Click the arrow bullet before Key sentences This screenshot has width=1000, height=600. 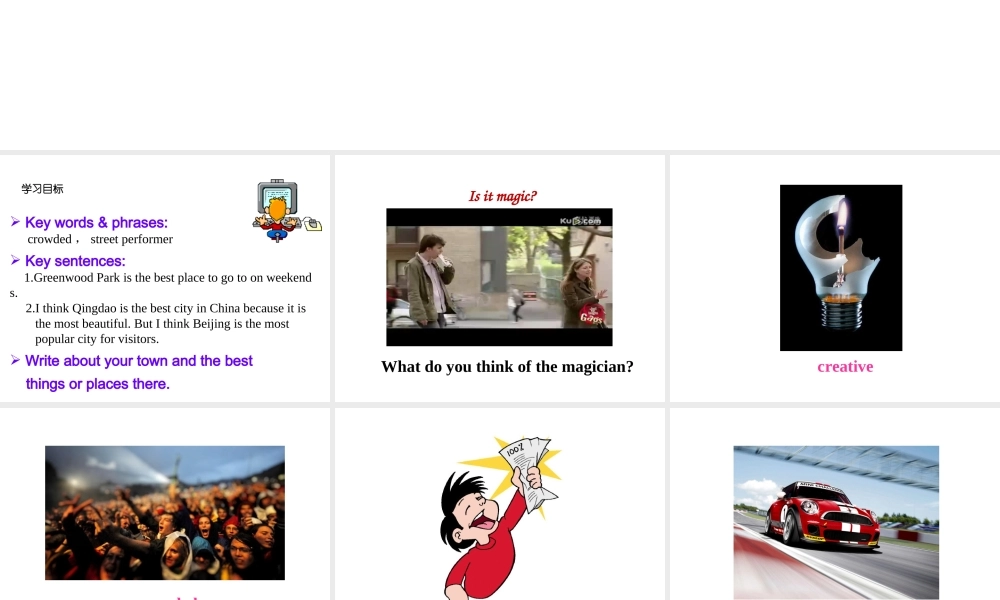[x=15, y=260]
